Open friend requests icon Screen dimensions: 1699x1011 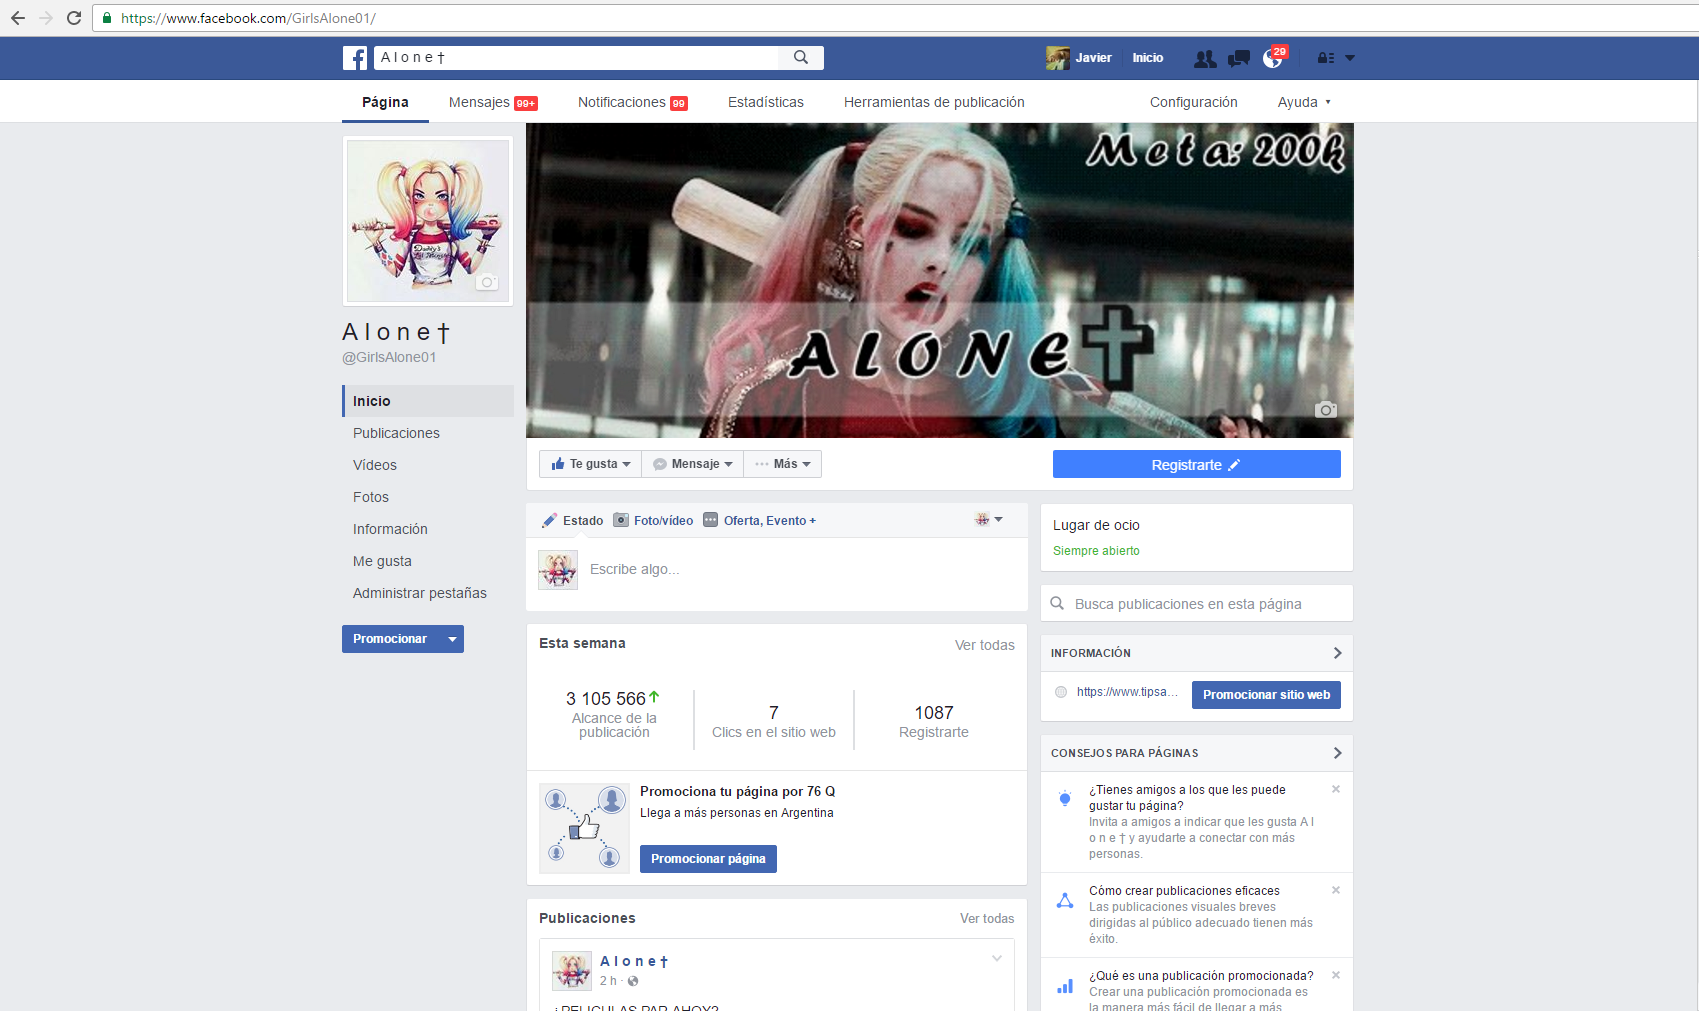[x=1205, y=59]
